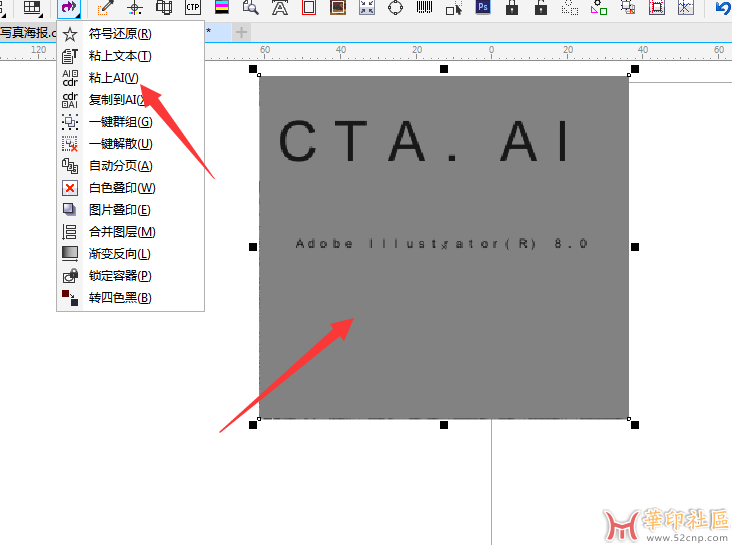
Task: Click the Adobe Illustrator(R) 8.0 text line
Action: tap(441, 244)
